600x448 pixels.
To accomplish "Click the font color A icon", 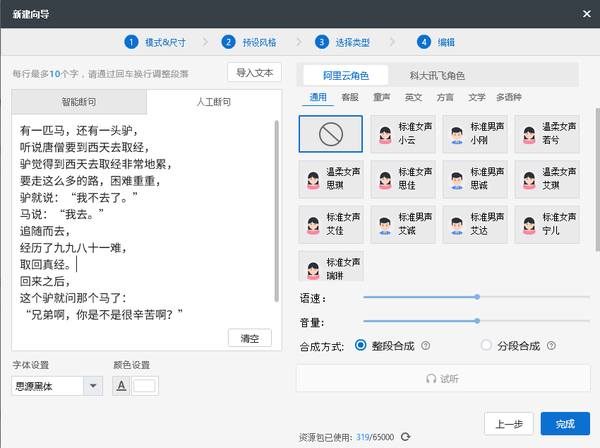I will [121, 386].
